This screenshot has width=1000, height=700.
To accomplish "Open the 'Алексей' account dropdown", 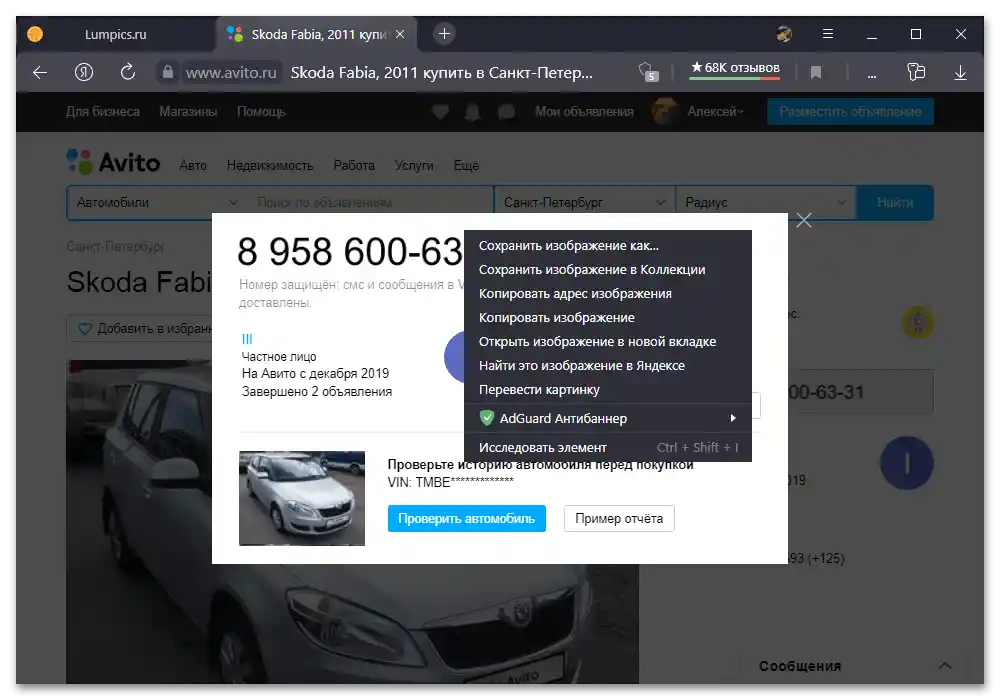I will click(x=715, y=112).
